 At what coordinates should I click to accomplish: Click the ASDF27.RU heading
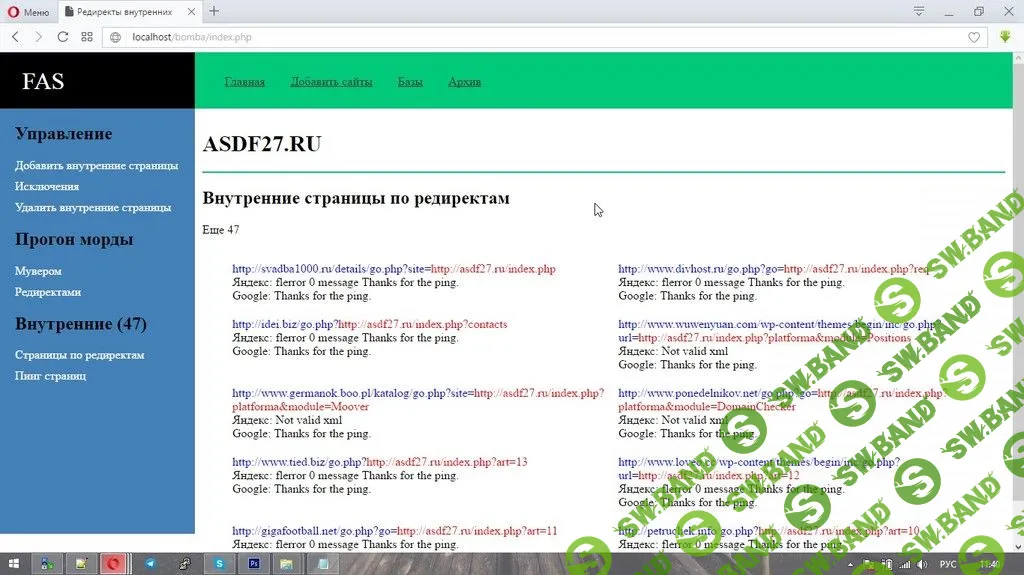pos(262,144)
